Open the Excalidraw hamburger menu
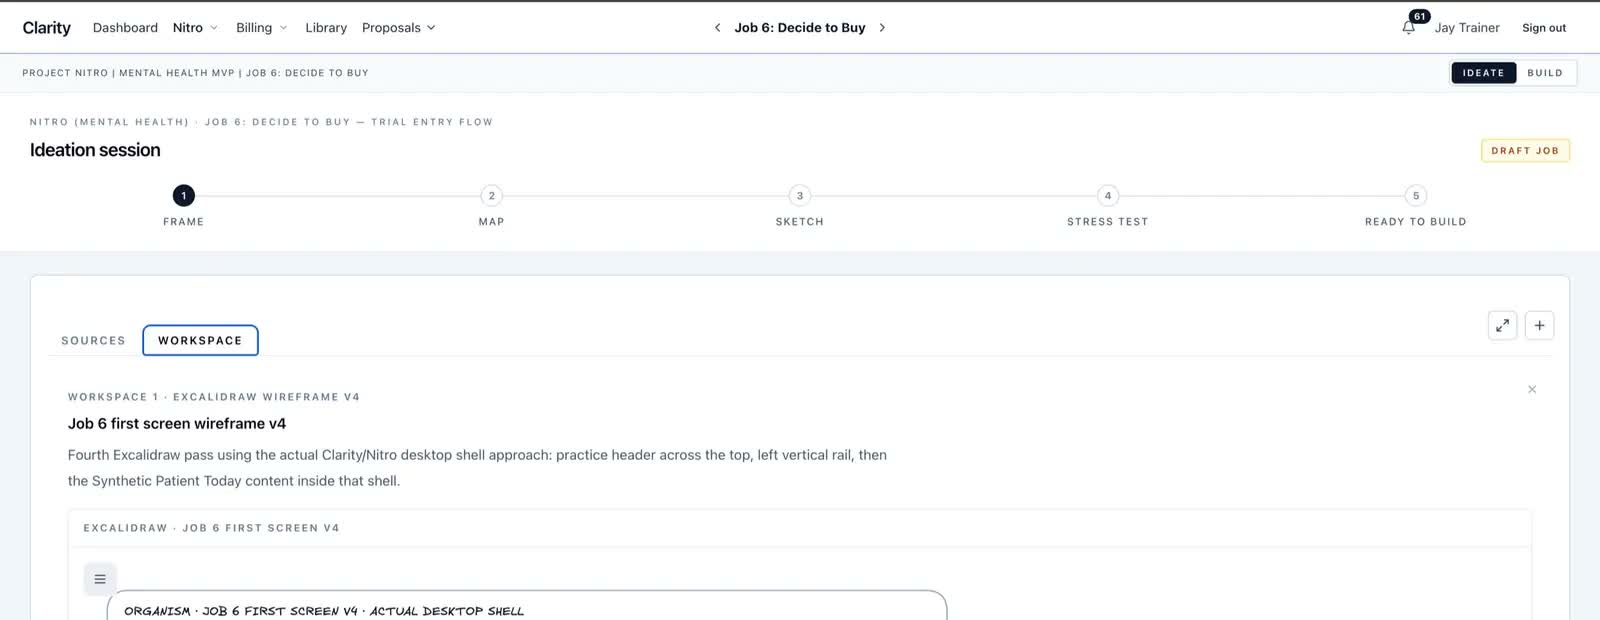Image resolution: width=1600 pixels, height=620 pixels. tap(100, 579)
